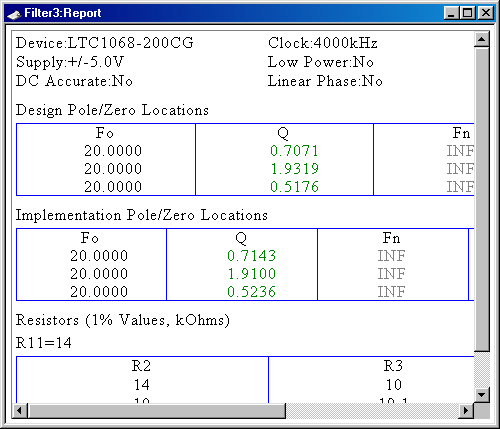
Task: Click the horizontal scrollbar left arrow
Action: pyautogui.click(x=20, y=410)
